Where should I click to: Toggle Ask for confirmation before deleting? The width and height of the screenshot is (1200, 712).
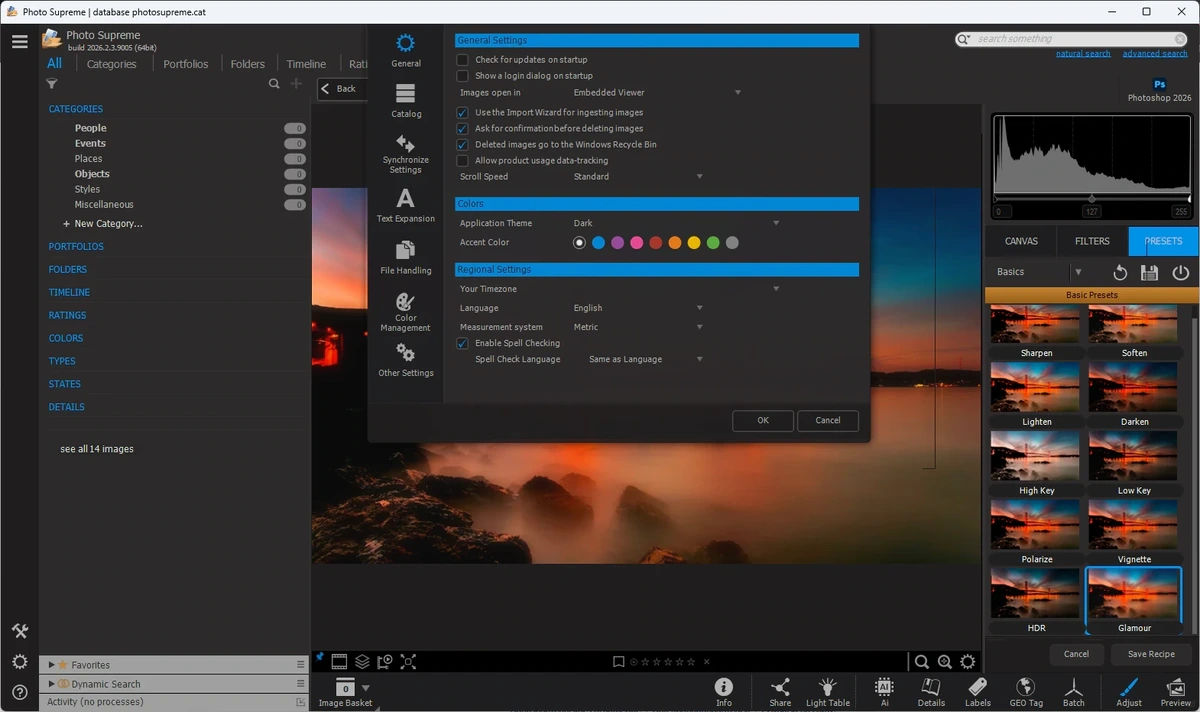(462, 129)
